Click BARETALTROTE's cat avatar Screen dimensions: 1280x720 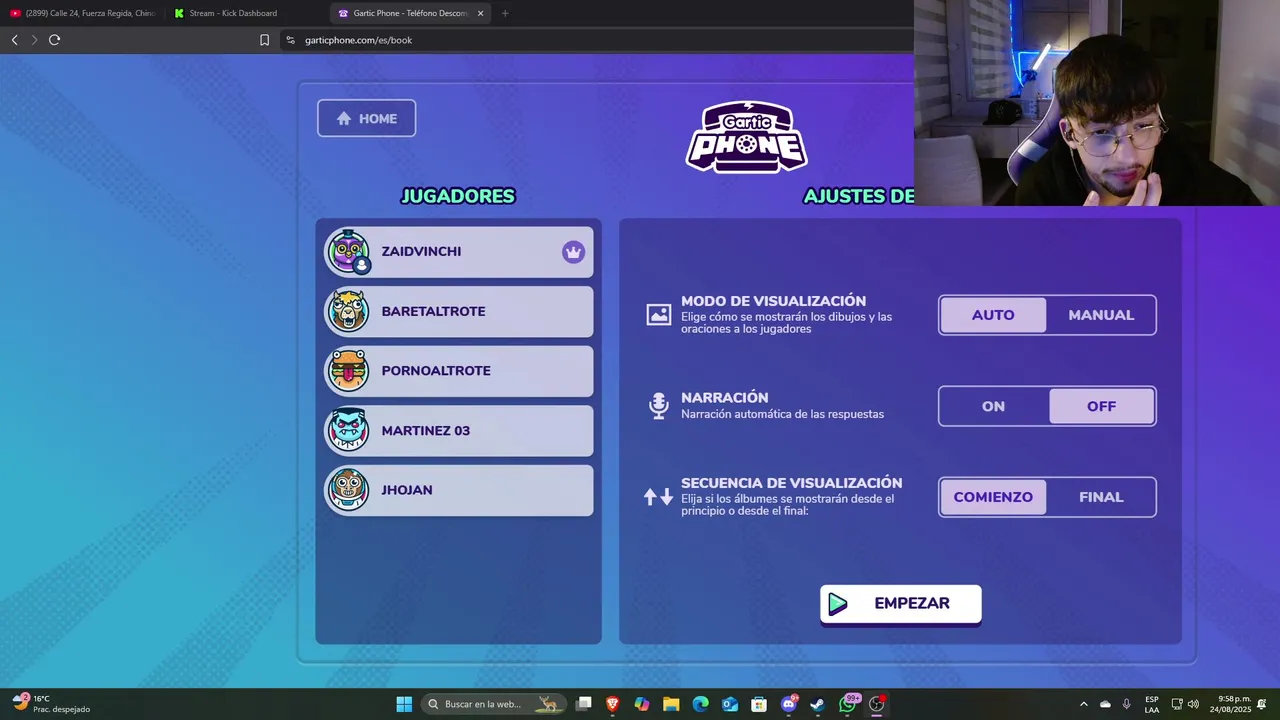click(x=348, y=311)
